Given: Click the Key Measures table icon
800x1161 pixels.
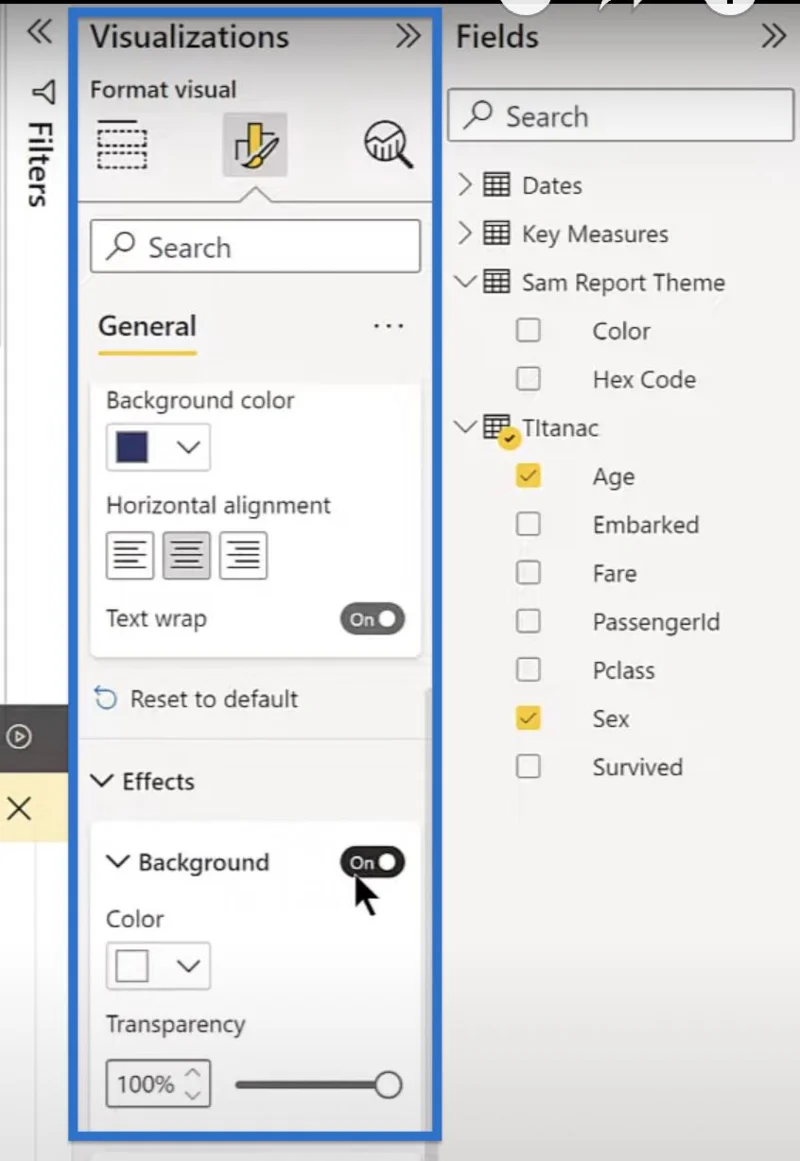Looking at the screenshot, I should (496, 233).
